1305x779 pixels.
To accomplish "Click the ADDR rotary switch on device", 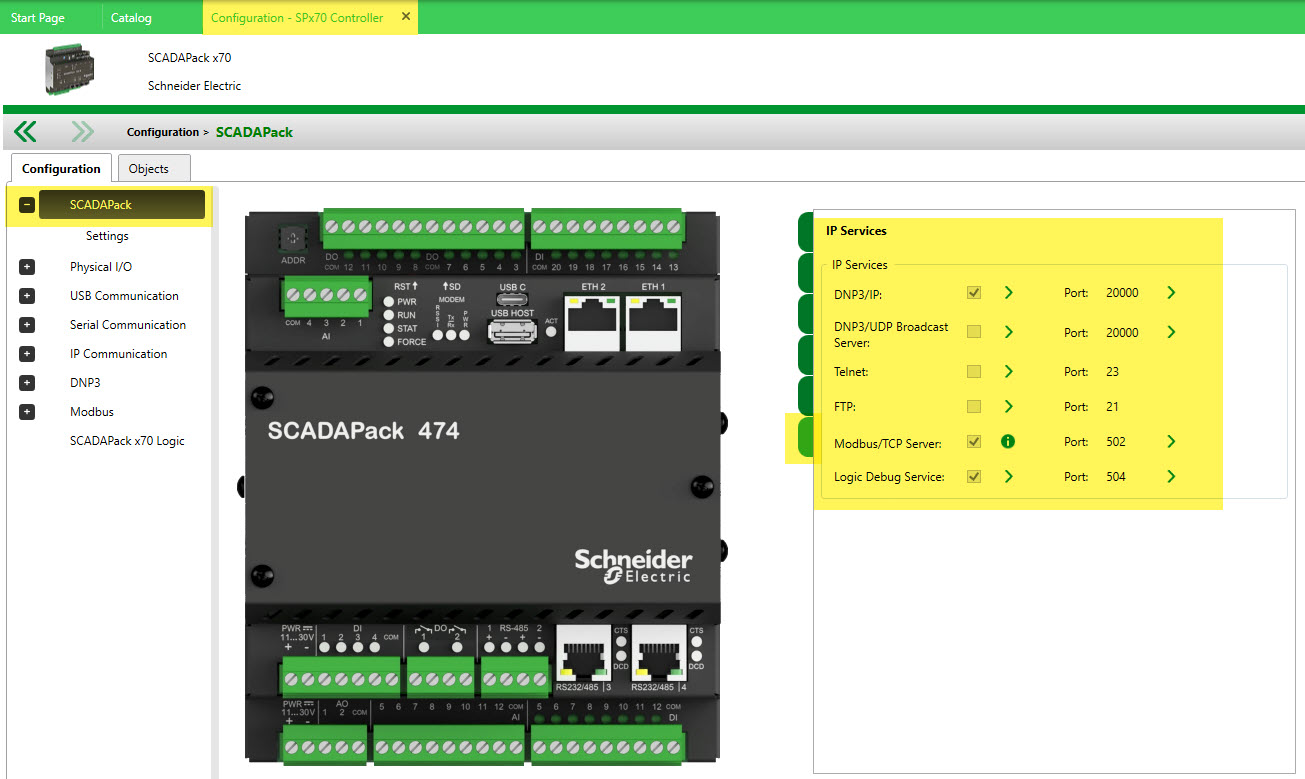I will pyautogui.click(x=292, y=239).
